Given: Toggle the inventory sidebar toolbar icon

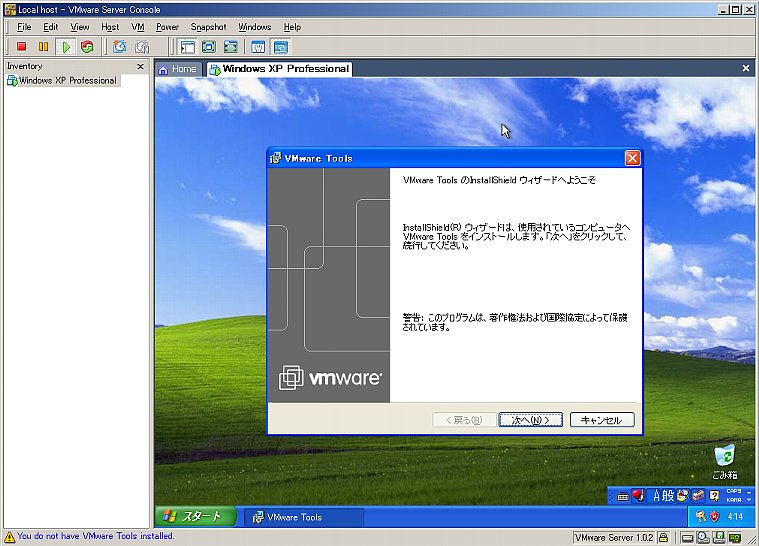Looking at the screenshot, I should 187,47.
